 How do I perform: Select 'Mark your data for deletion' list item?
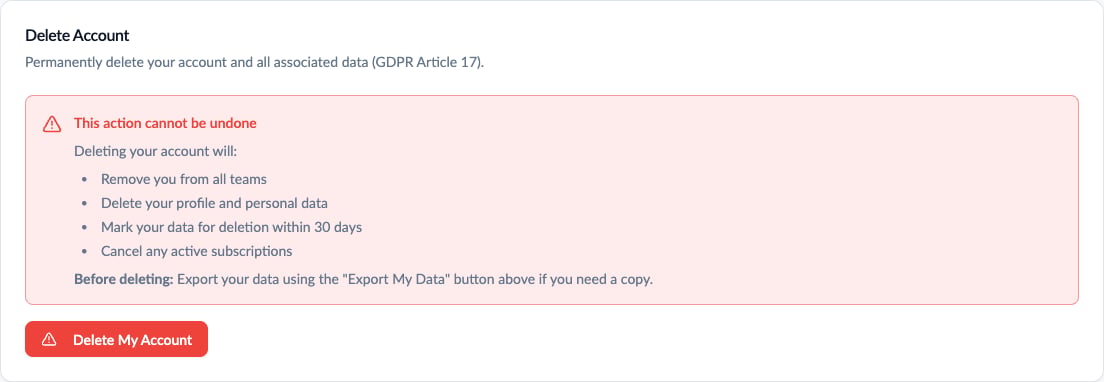tap(232, 227)
